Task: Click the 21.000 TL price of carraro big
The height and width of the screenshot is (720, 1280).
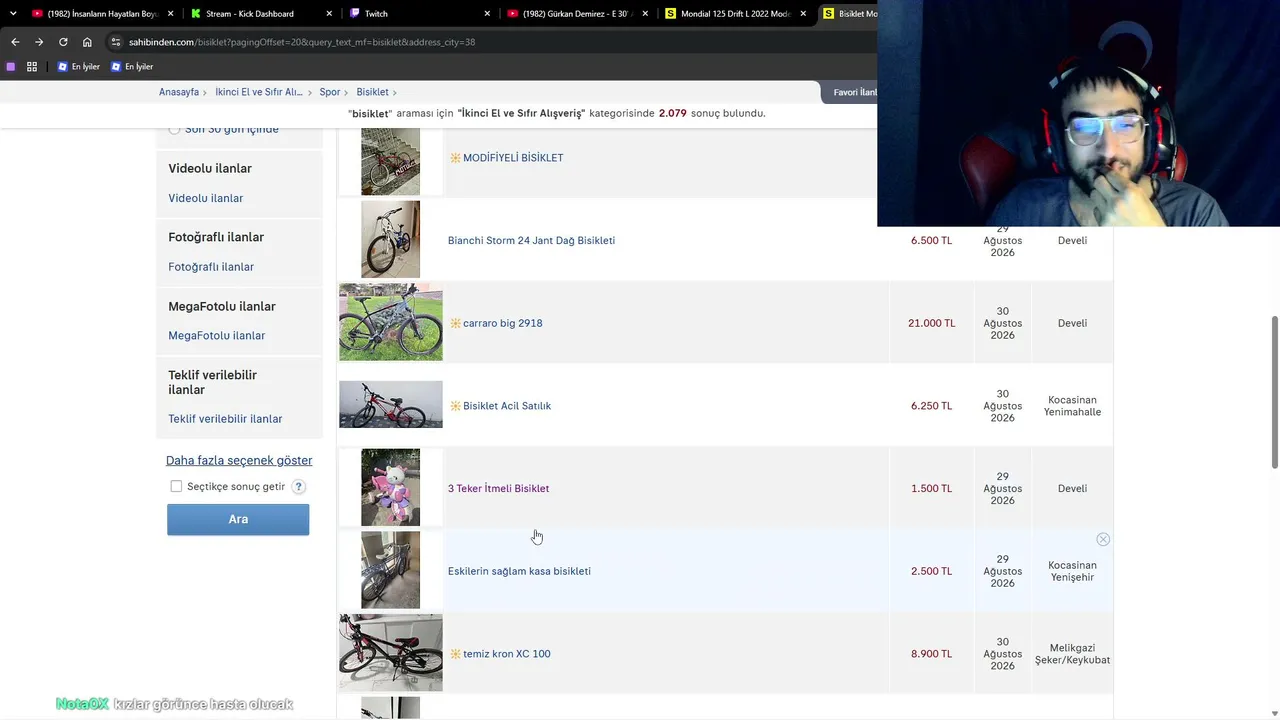Action: (x=932, y=324)
